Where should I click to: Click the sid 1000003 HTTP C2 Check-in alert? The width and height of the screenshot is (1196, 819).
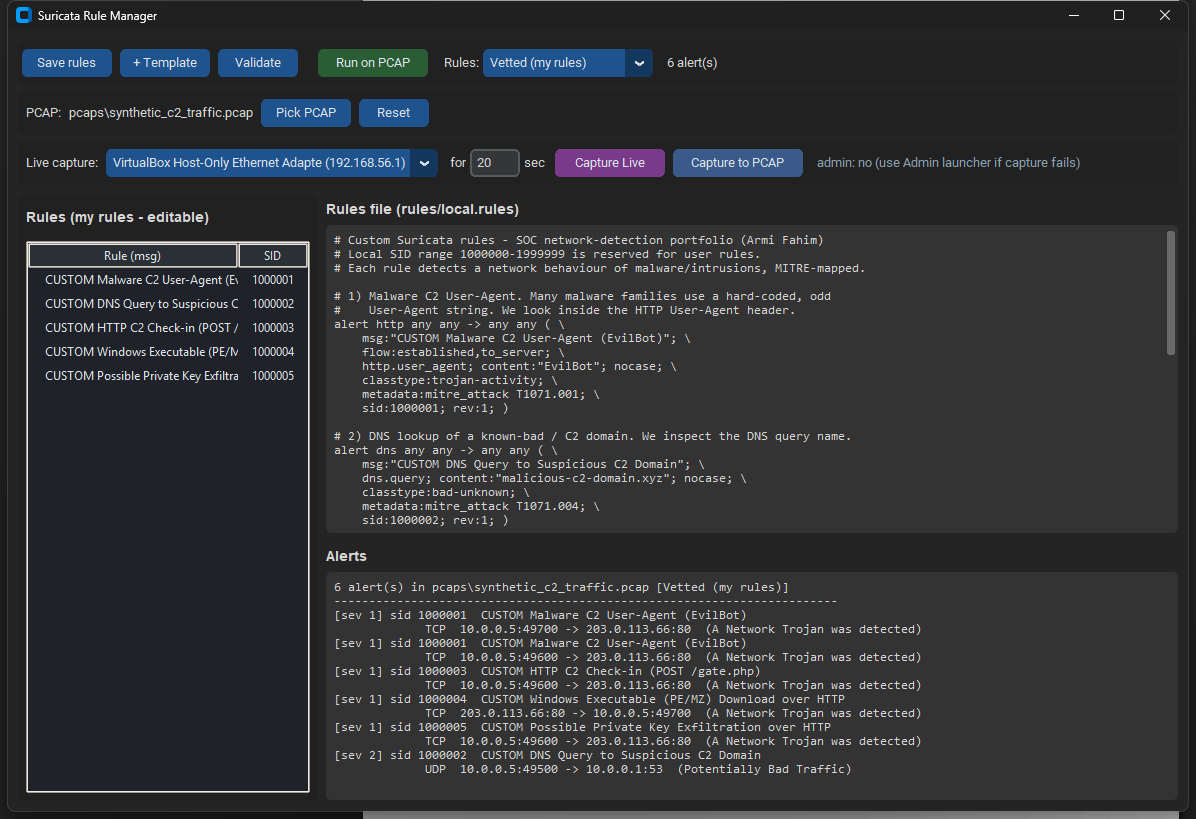[x=547, y=672]
